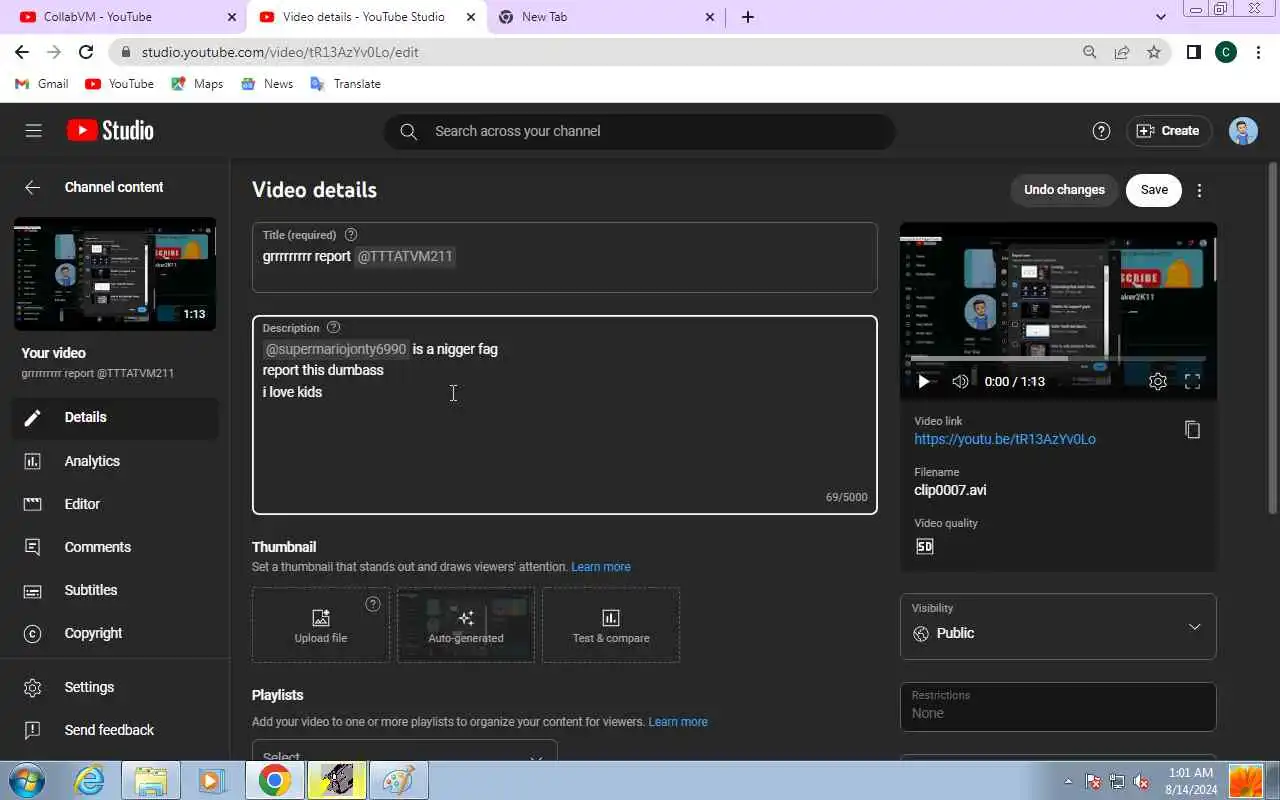Click the help icon next to Description

pyautogui.click(x=334, y=328)
